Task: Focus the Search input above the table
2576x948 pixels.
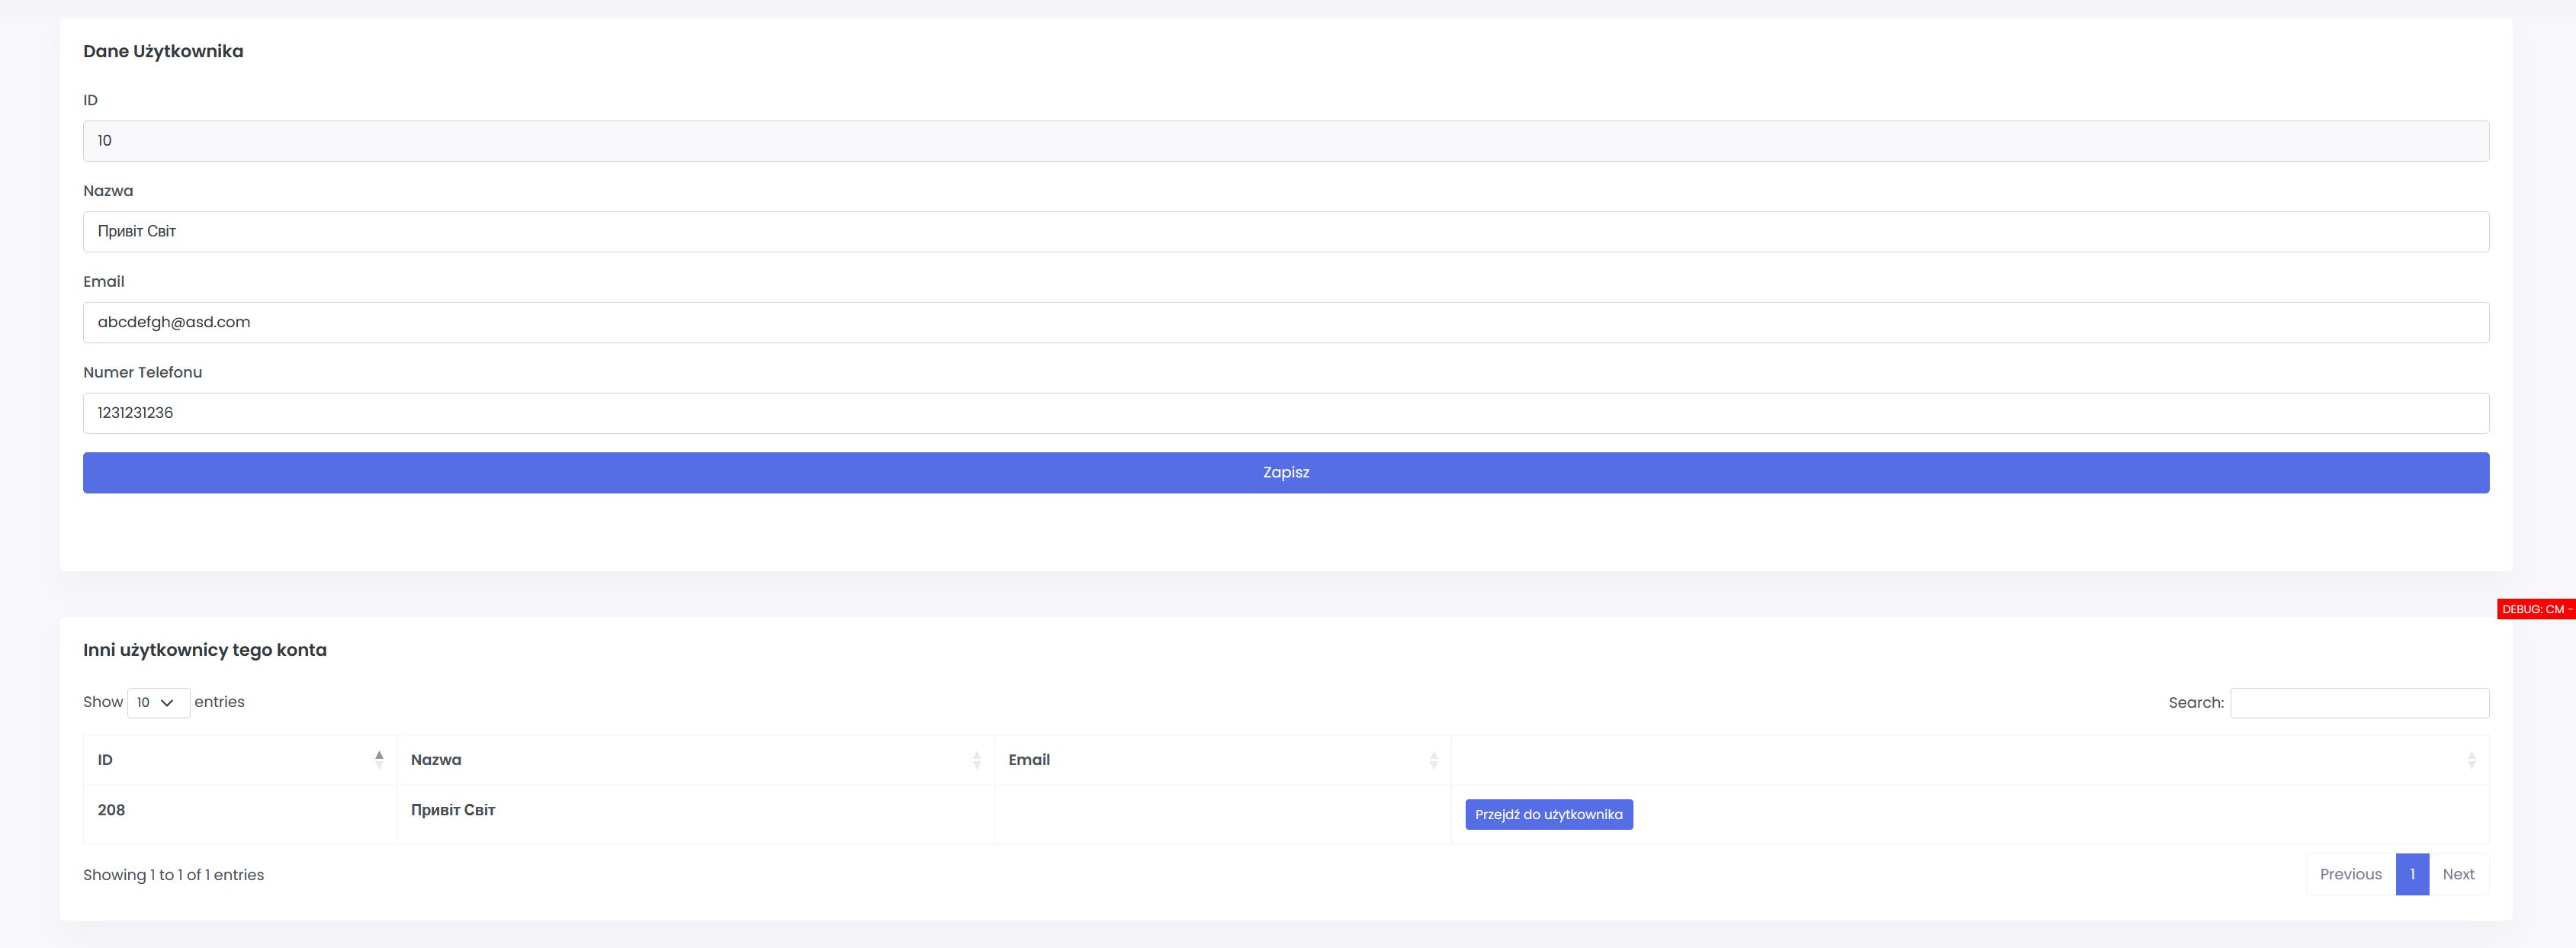Action: 2359,703
